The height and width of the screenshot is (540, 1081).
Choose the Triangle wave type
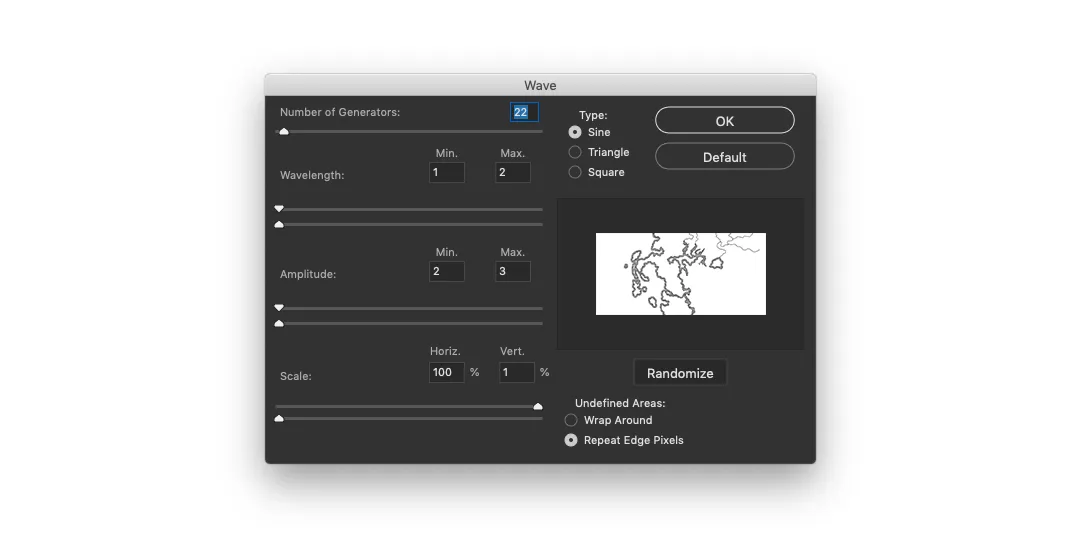tap(575, 152)
